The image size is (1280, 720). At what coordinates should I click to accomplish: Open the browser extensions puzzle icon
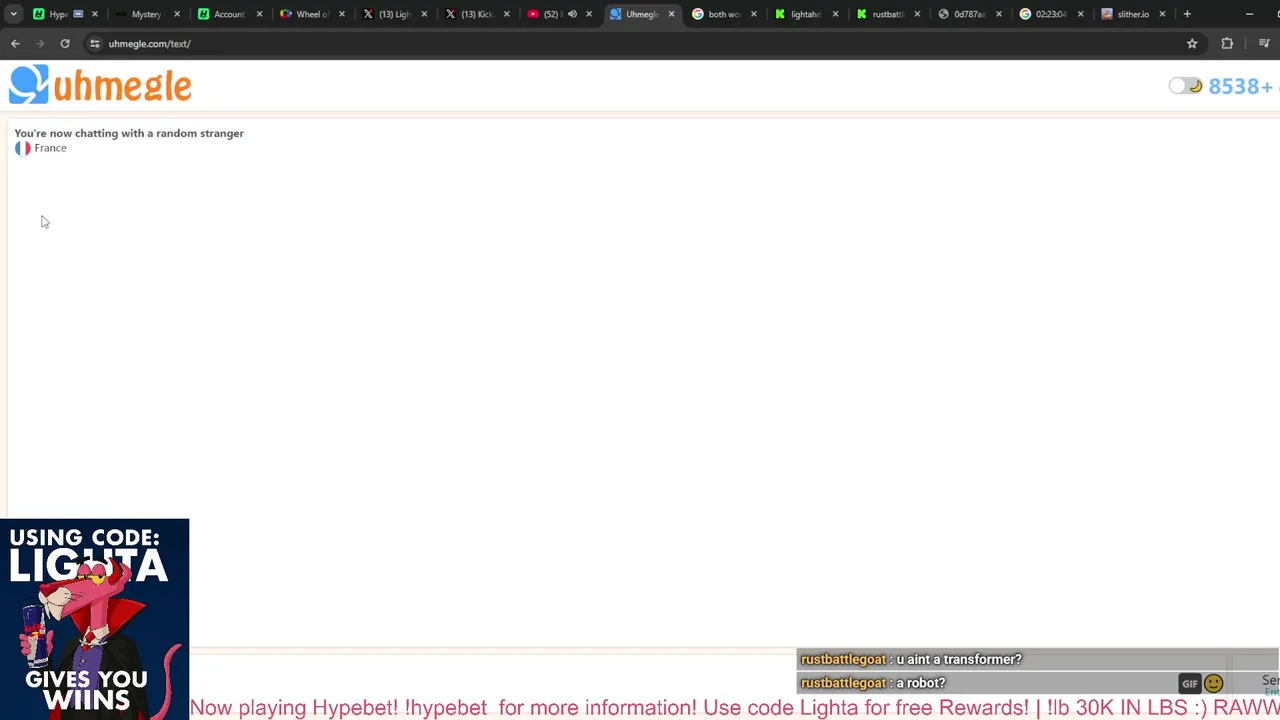click(x=1227, y=44)
